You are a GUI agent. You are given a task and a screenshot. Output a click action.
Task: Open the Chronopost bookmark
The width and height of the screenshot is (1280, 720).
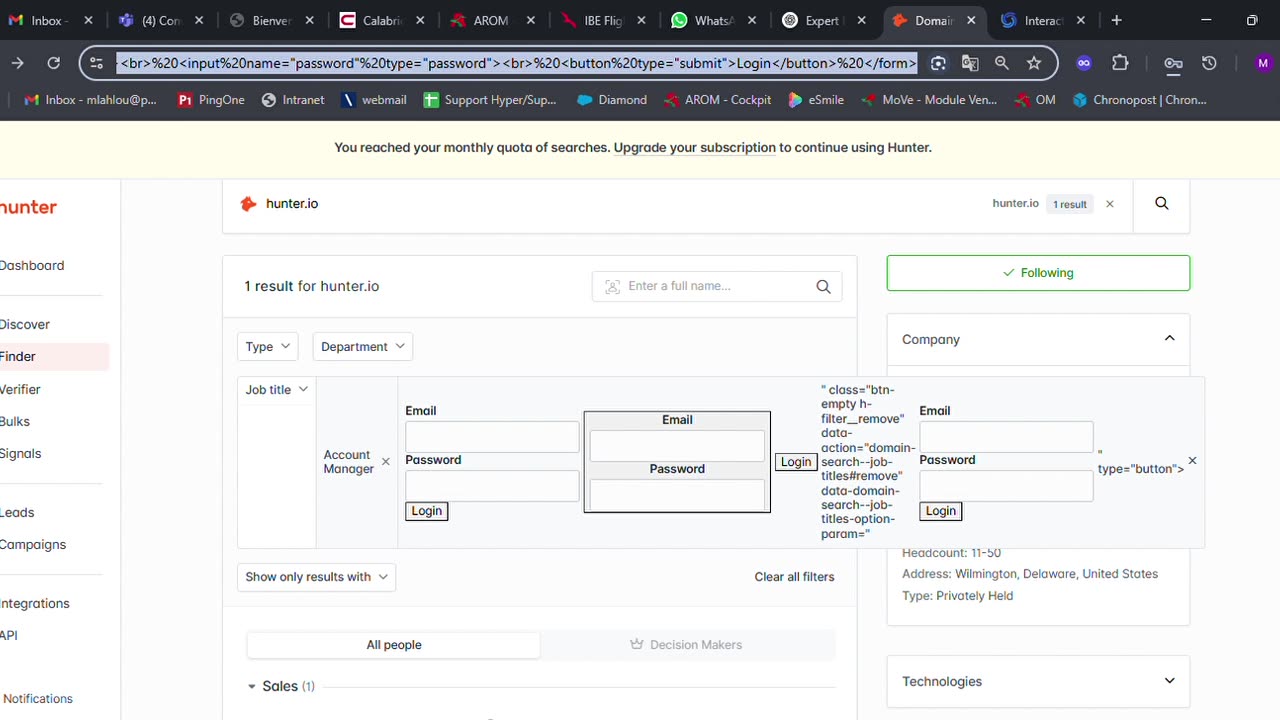click(x=1139, y=100)
